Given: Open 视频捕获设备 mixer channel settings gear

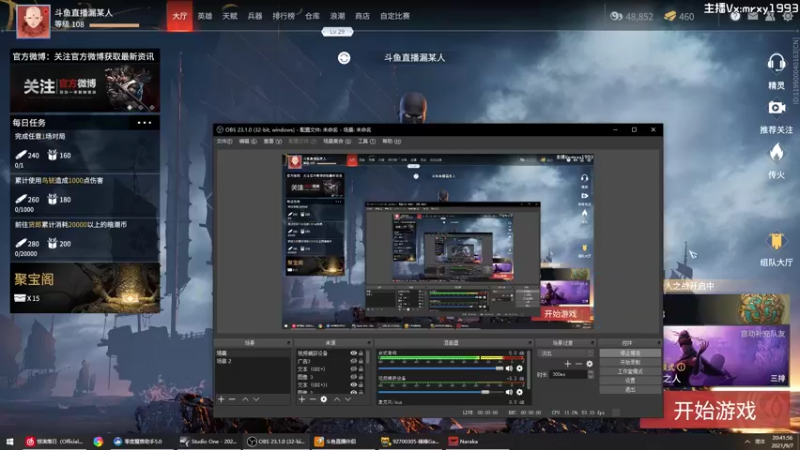Looking at the screenshot, I should [519, 392].
